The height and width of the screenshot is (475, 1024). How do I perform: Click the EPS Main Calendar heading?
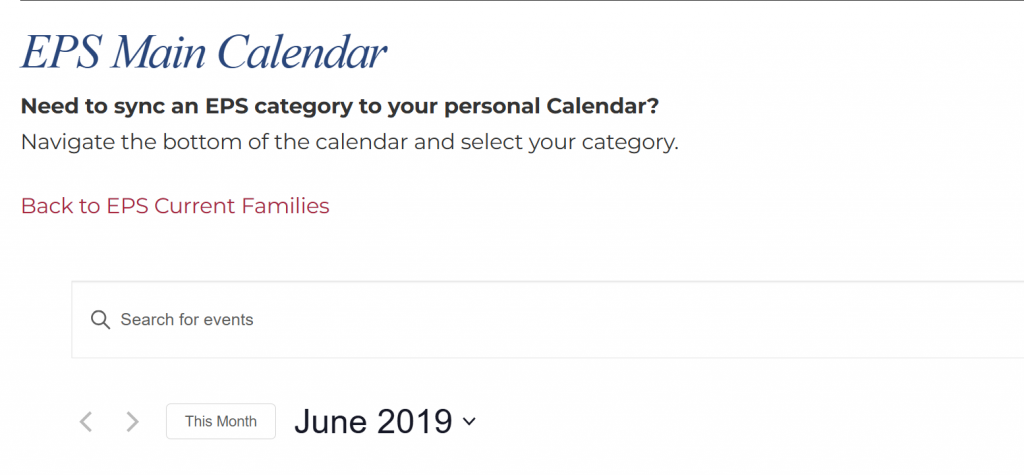point(204,52)
